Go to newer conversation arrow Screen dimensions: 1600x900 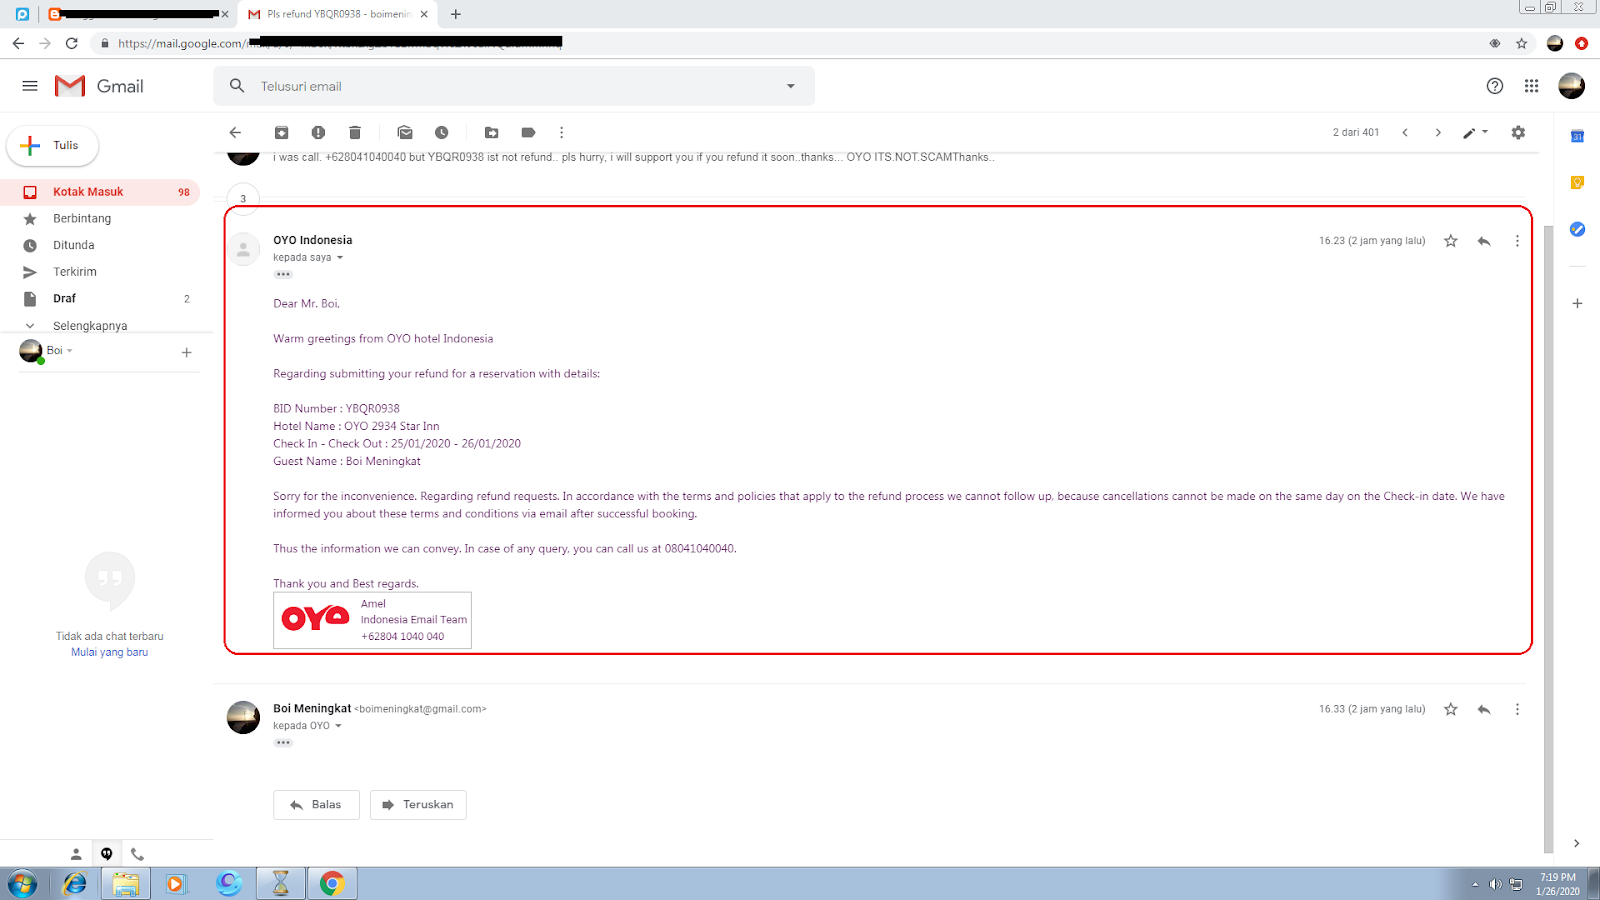click(x=1405, y=132)
